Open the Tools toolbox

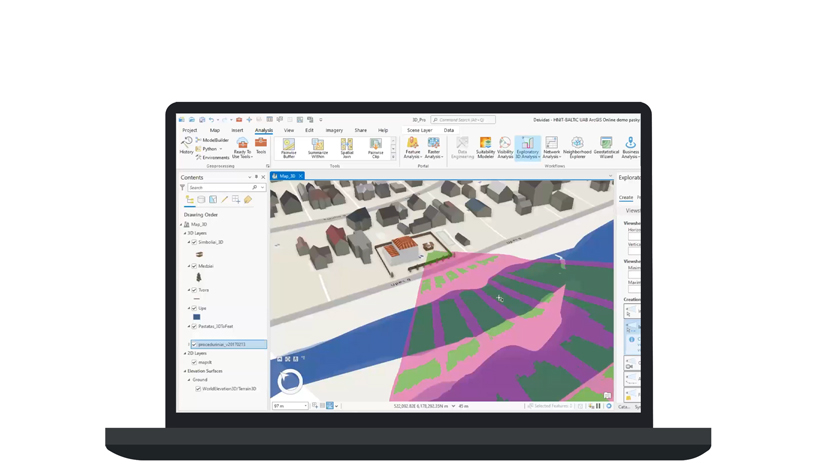pyautogui.click(x=261, y=146)
